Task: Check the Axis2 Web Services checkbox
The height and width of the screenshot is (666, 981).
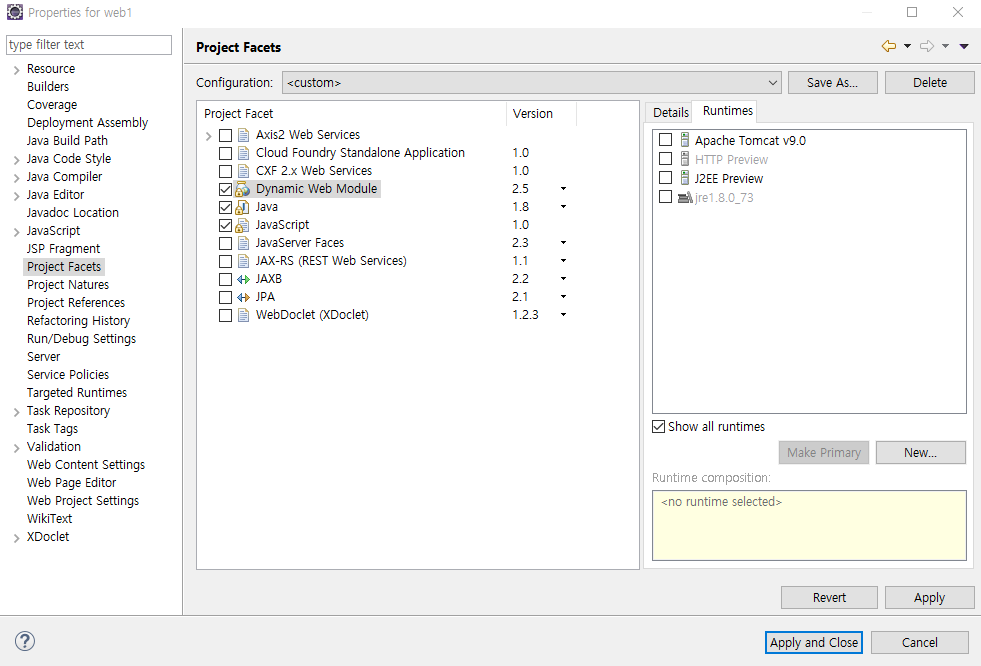Action: click(x=225, y=135)
